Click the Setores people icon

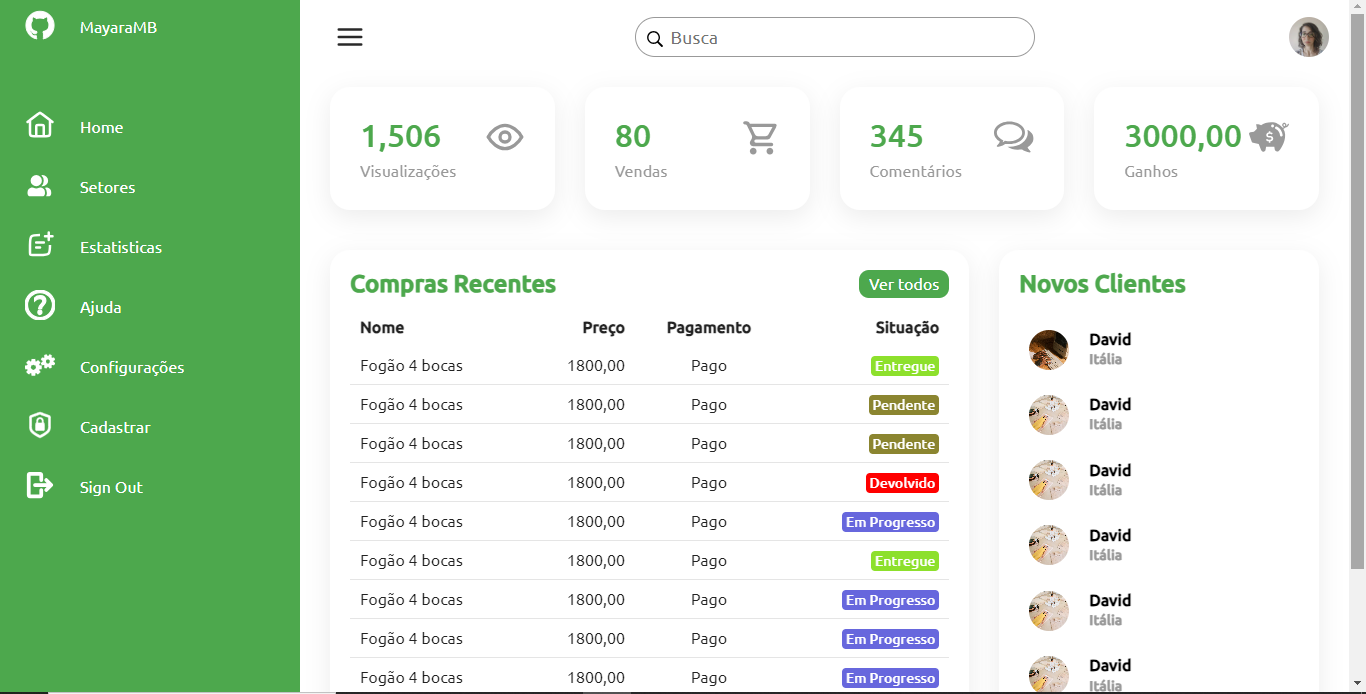(x=39, y=185)
